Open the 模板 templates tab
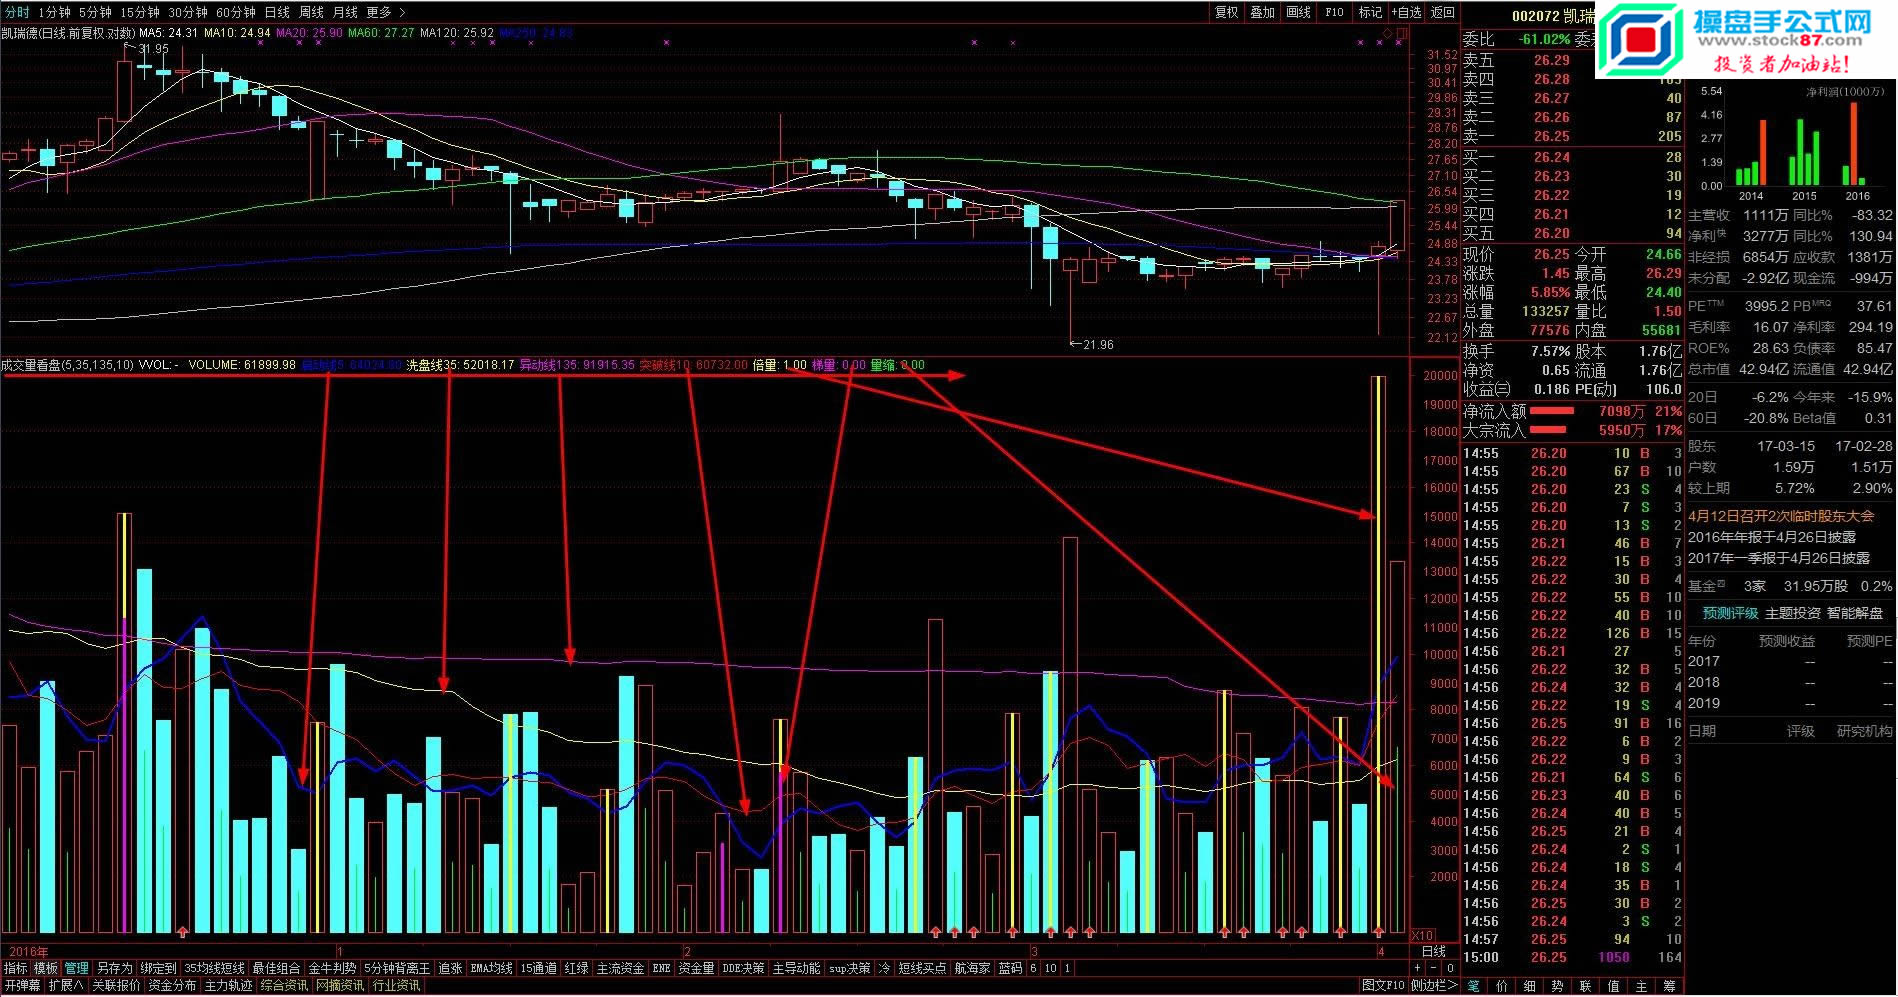The image size is (1898, 997). (x=46, y=968)
